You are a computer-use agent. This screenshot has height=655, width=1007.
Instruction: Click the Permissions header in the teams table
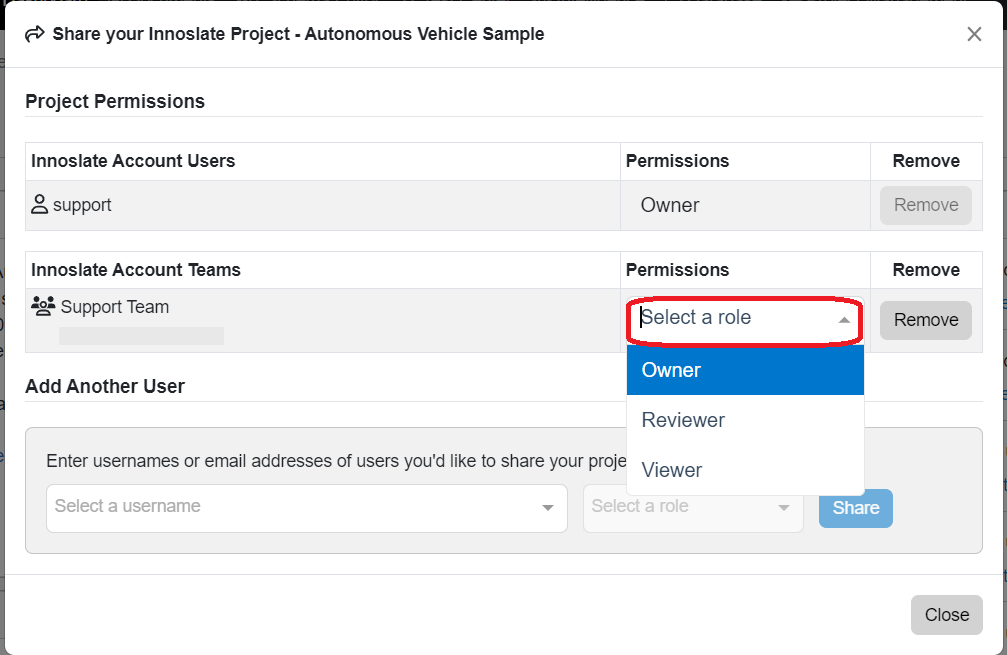pos(678,270)
